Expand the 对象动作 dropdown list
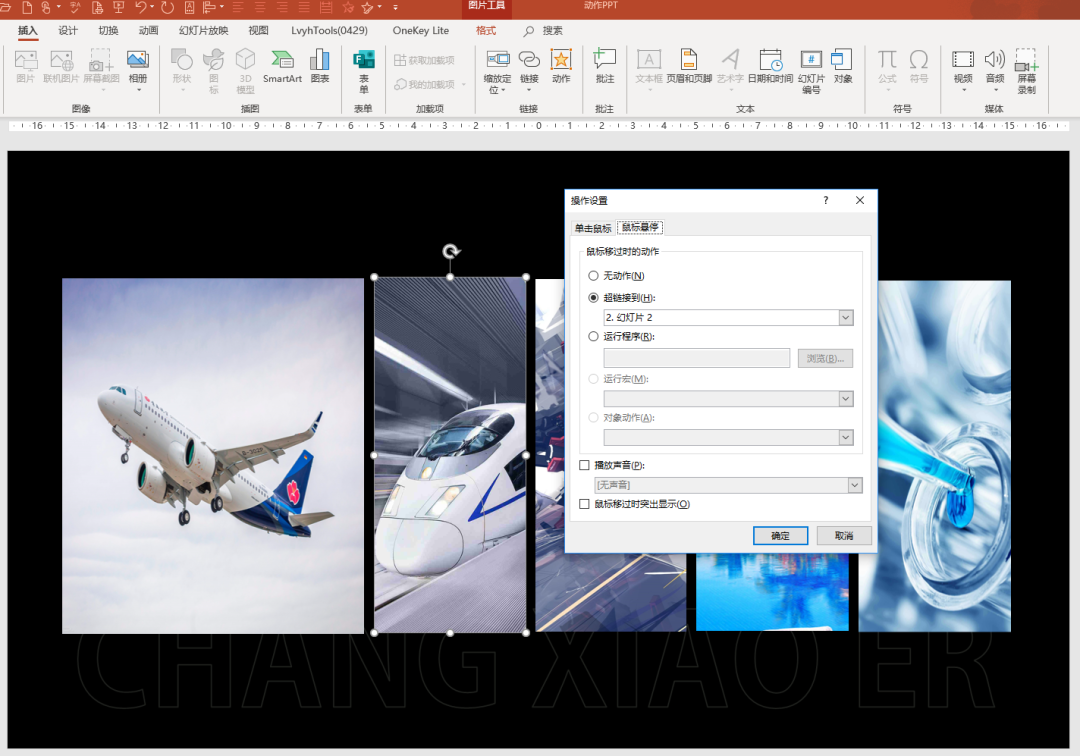This screenshot has width=1080, height=756. 846,437
